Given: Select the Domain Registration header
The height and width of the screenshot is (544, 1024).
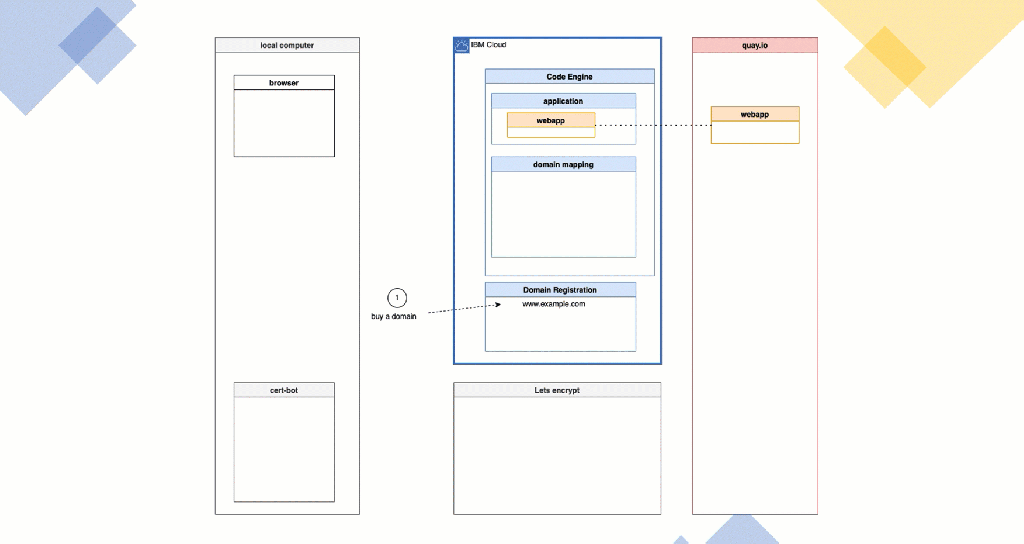Looking at the screenshot, I should pos(560,290).
